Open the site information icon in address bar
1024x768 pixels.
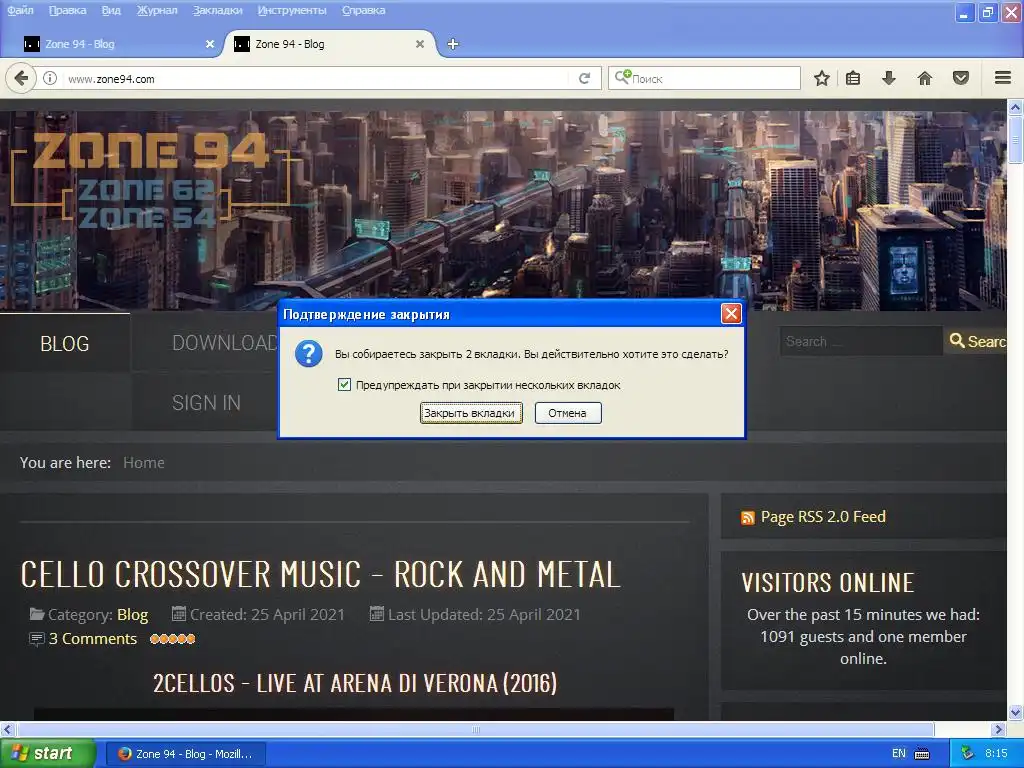(50, 78)
